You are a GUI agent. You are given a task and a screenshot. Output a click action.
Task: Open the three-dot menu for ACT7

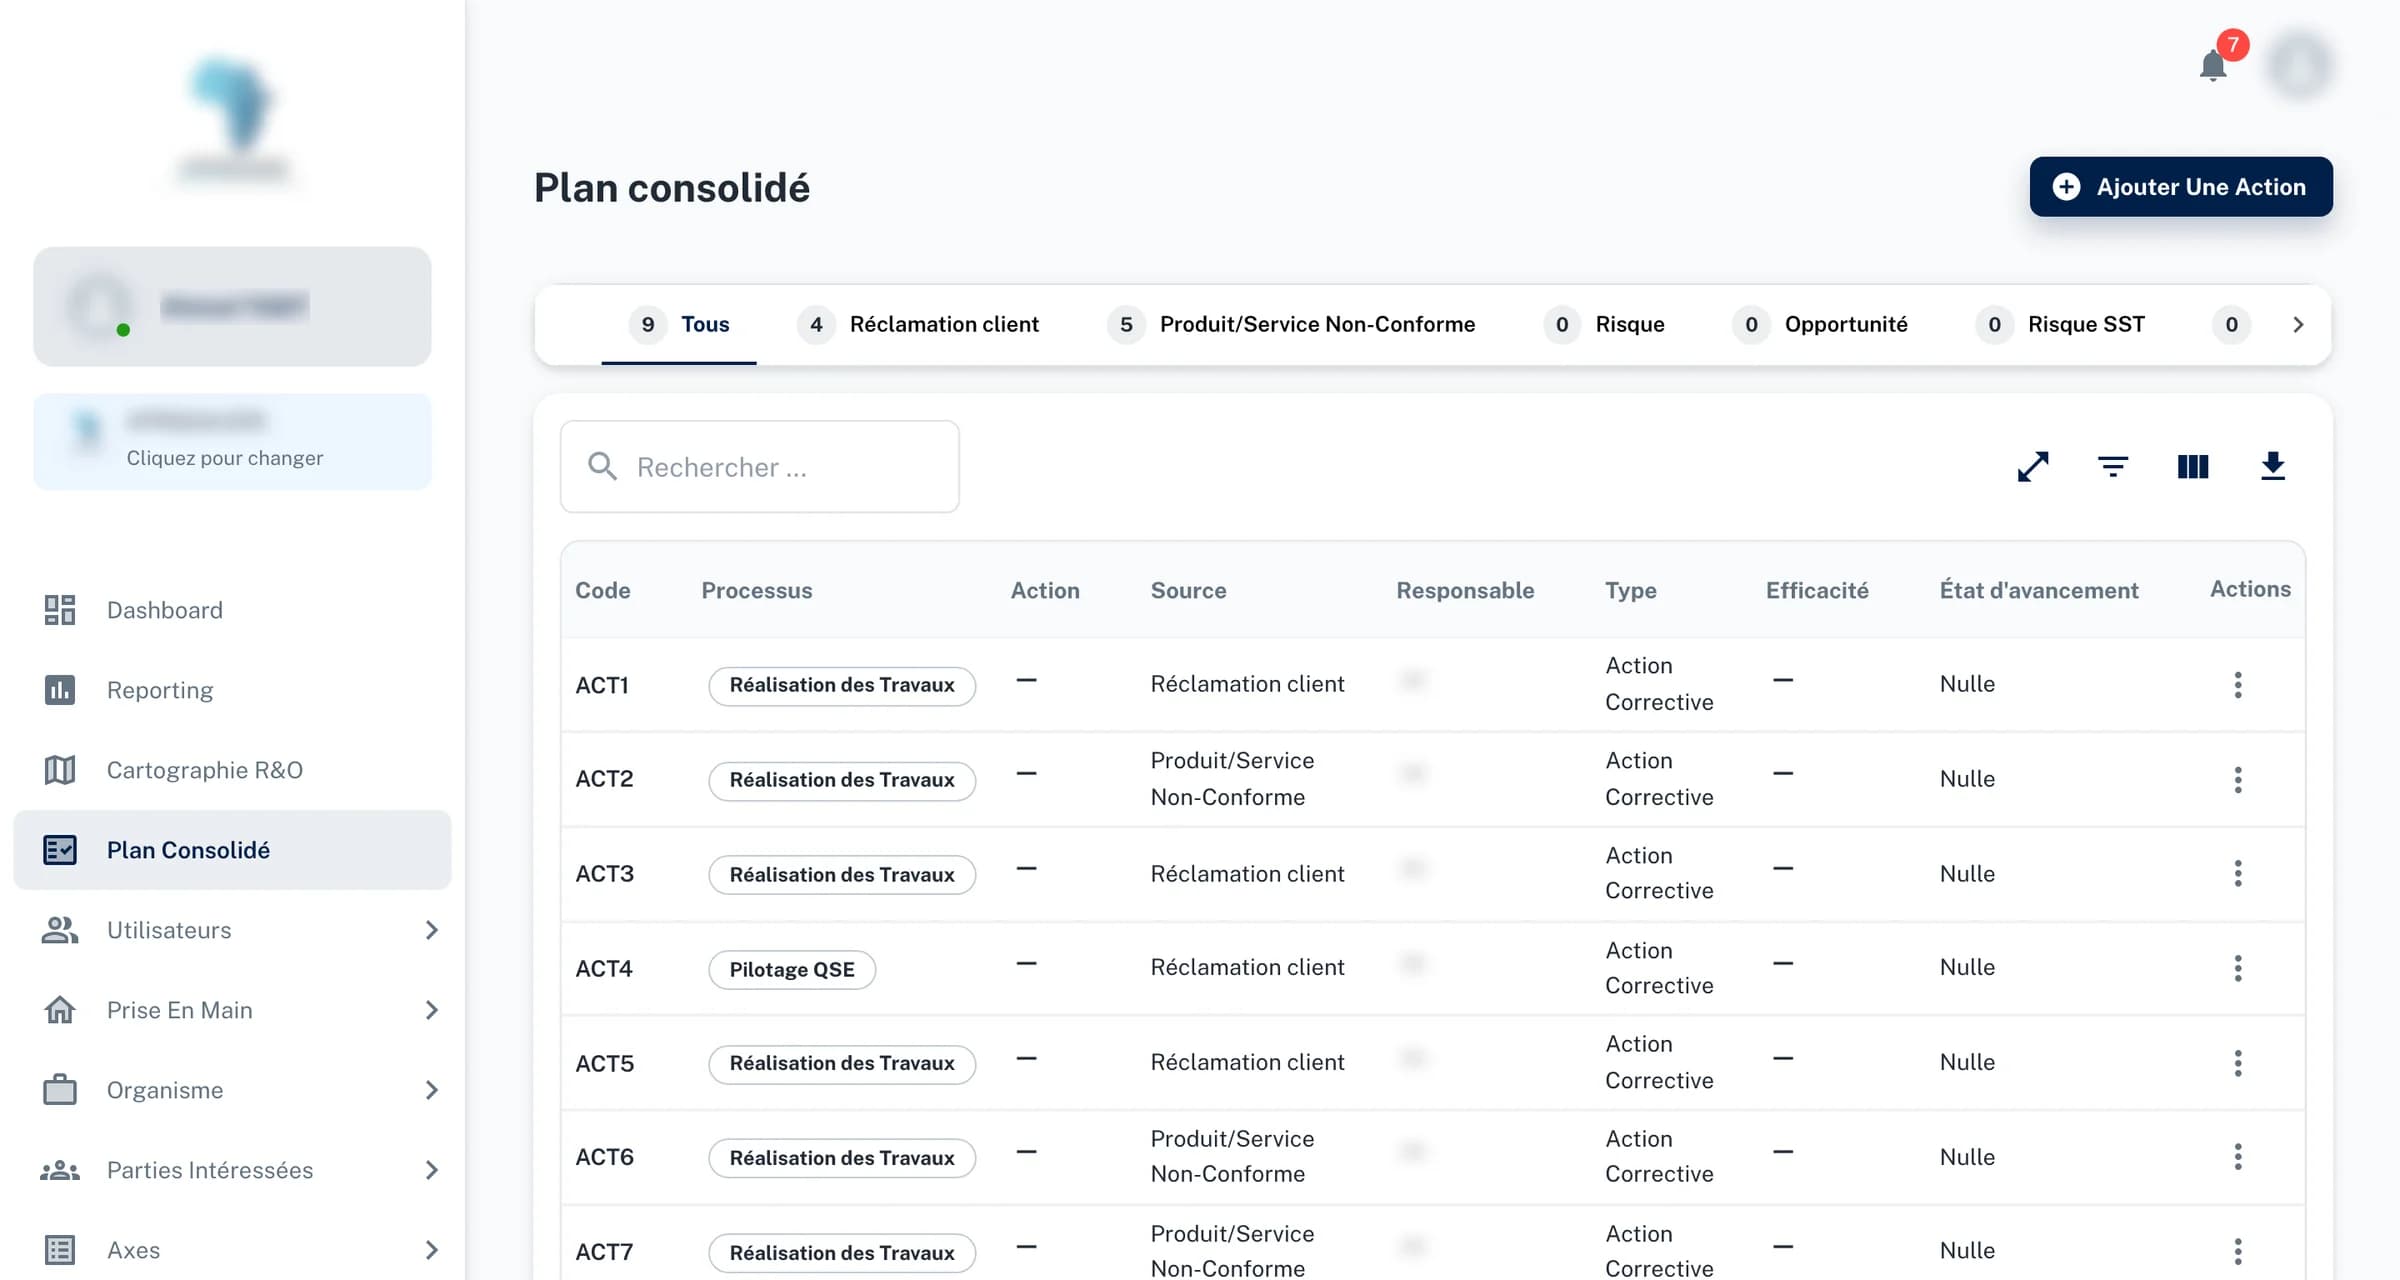[x=2238, y=1251]
